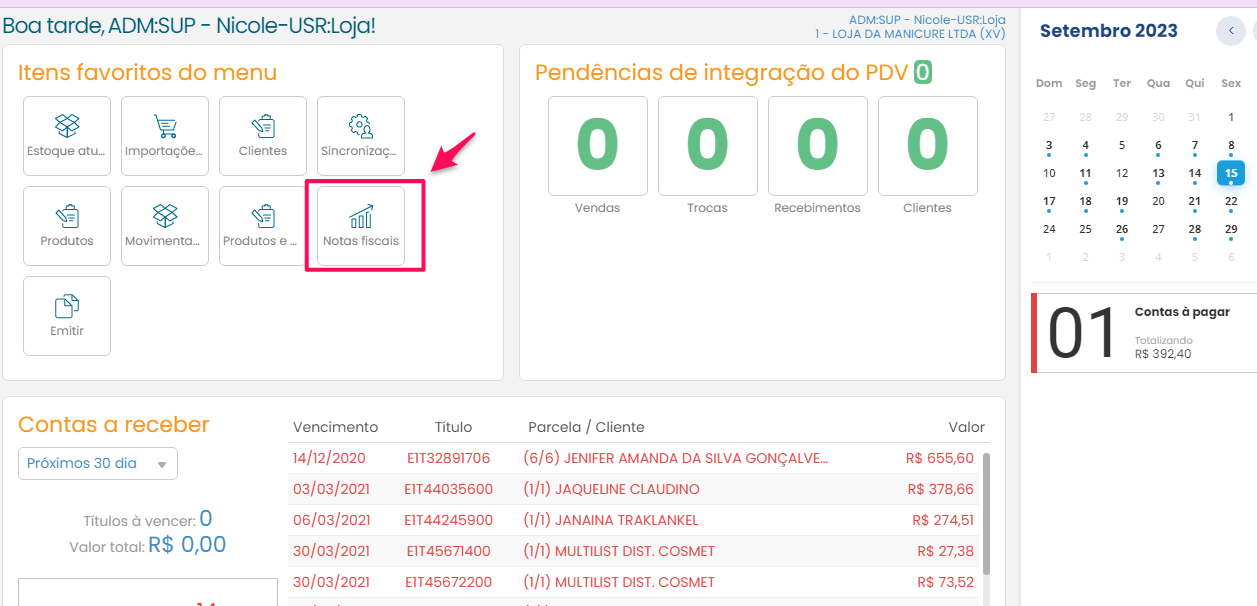The height and width of the screenshot is (606, 1257).
Task: Expand the Próximos 30 dias dropdown
Action: pyautogui.click(x=98, y=464)
